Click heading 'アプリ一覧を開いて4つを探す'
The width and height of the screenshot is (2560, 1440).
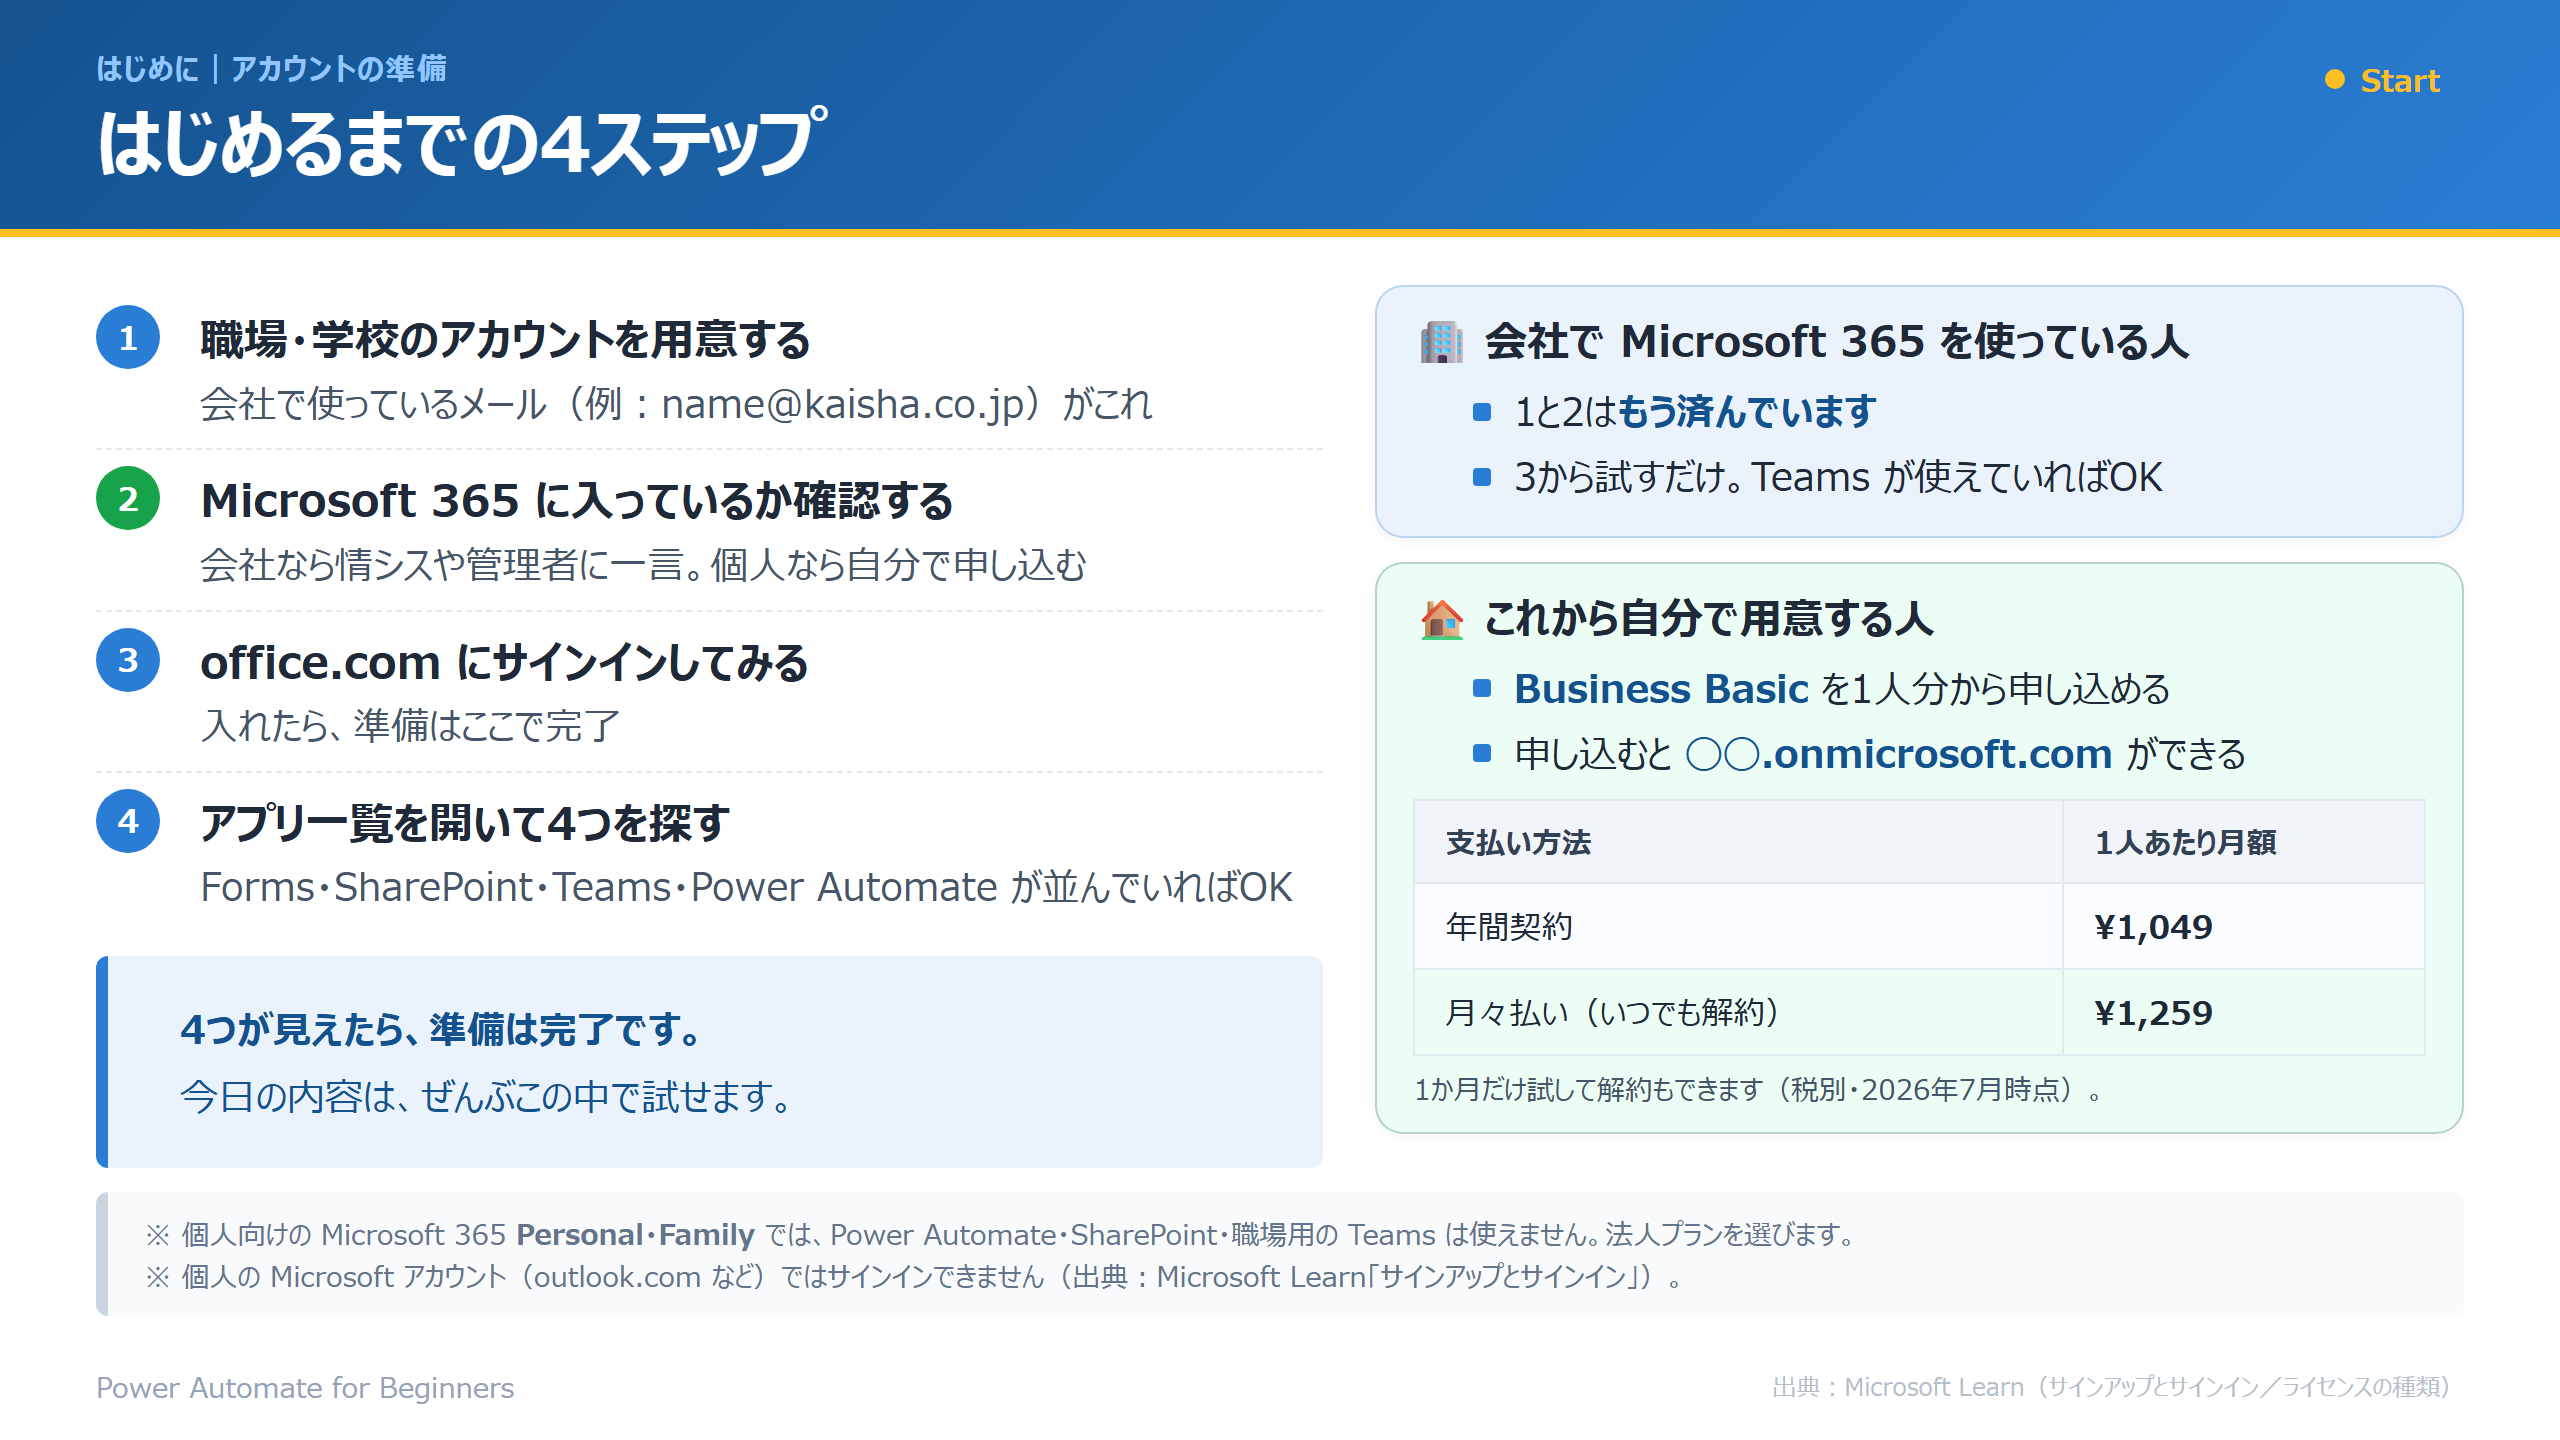coord(465,823)
